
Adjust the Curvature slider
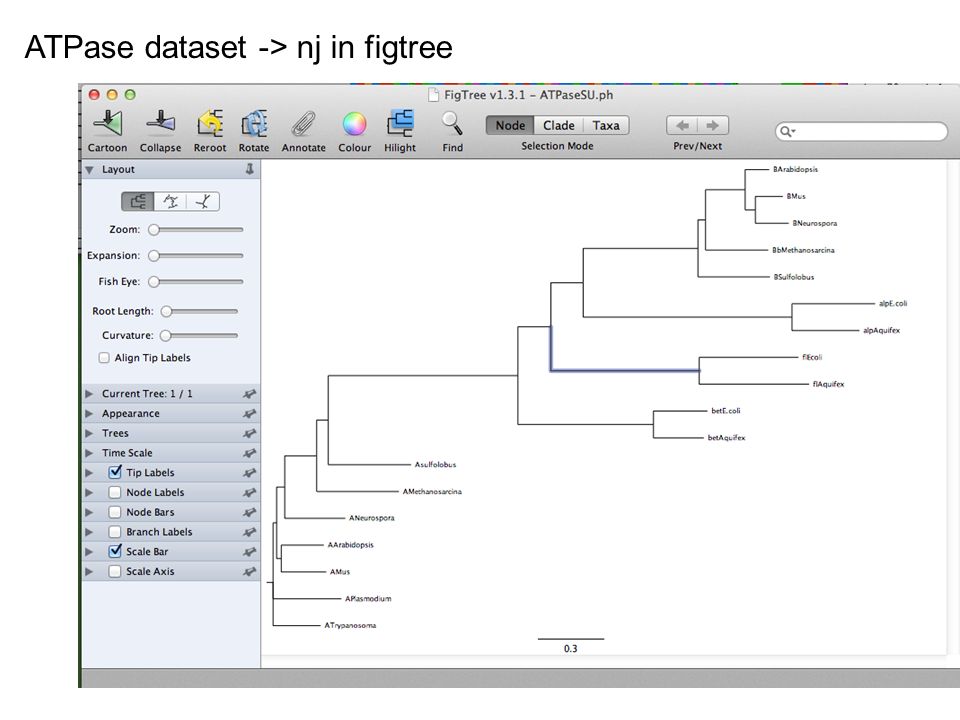click(x=199, y=336)
